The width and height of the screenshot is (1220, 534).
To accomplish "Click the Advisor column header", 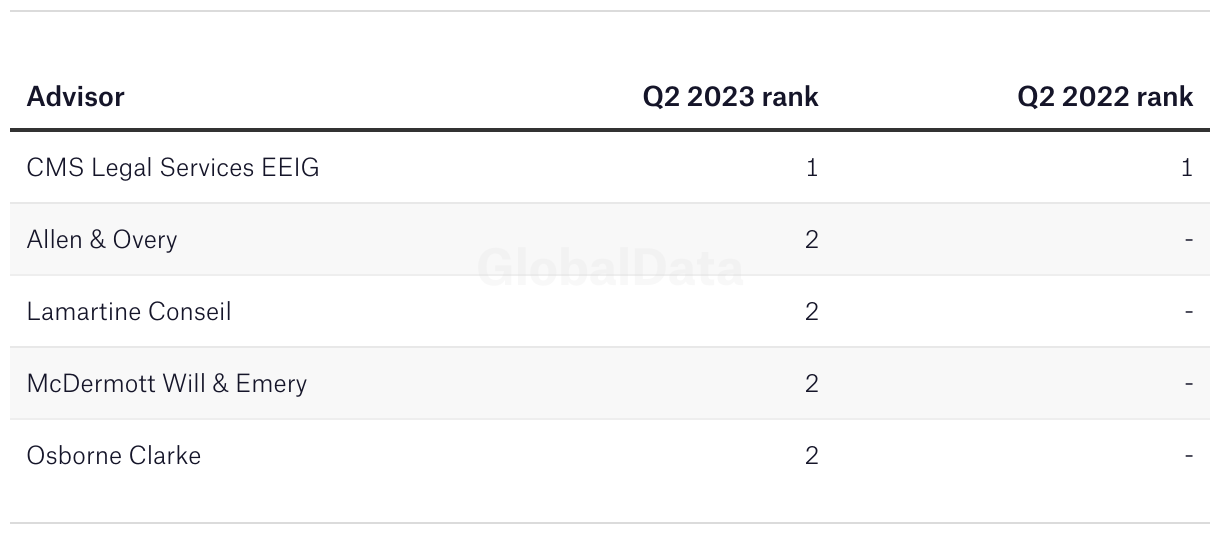I will coord(75,97).
